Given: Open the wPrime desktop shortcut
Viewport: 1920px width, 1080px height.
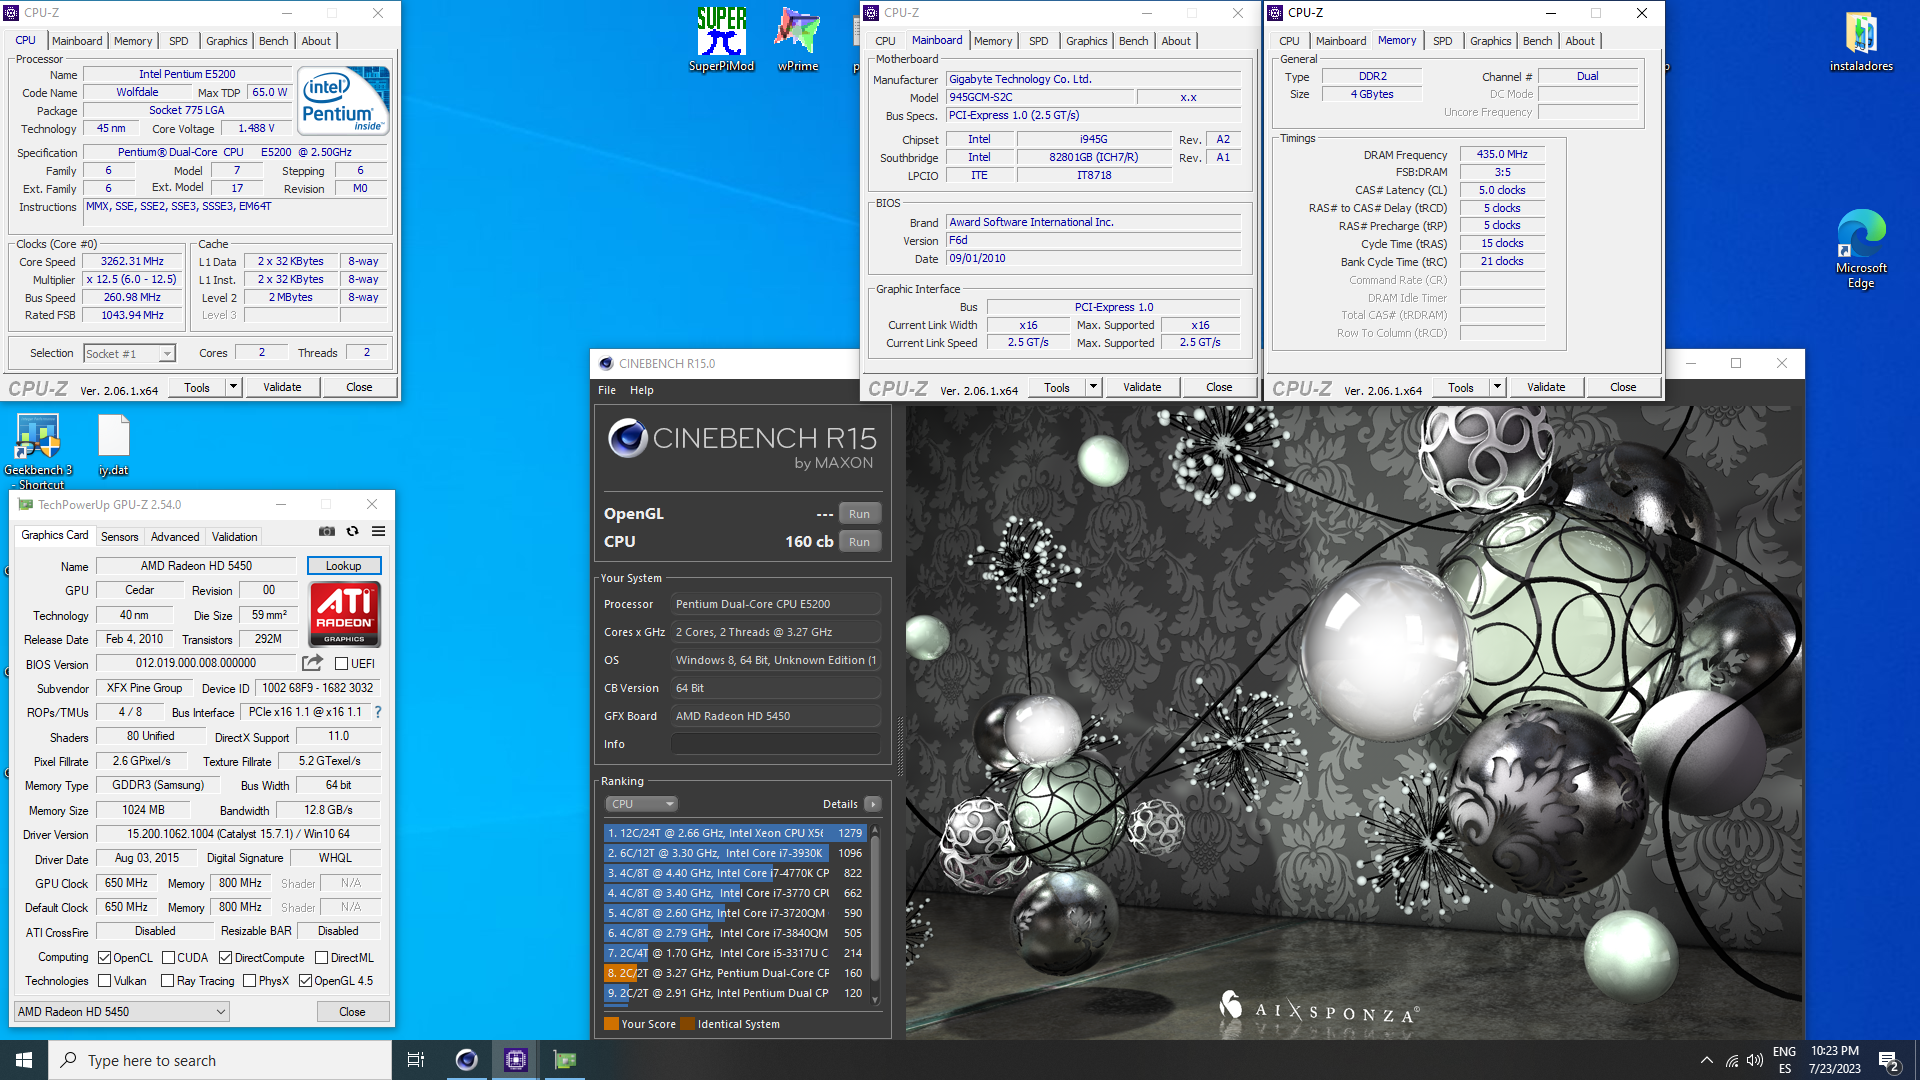Looking at the screenshot, I should (x=797, y=40).
